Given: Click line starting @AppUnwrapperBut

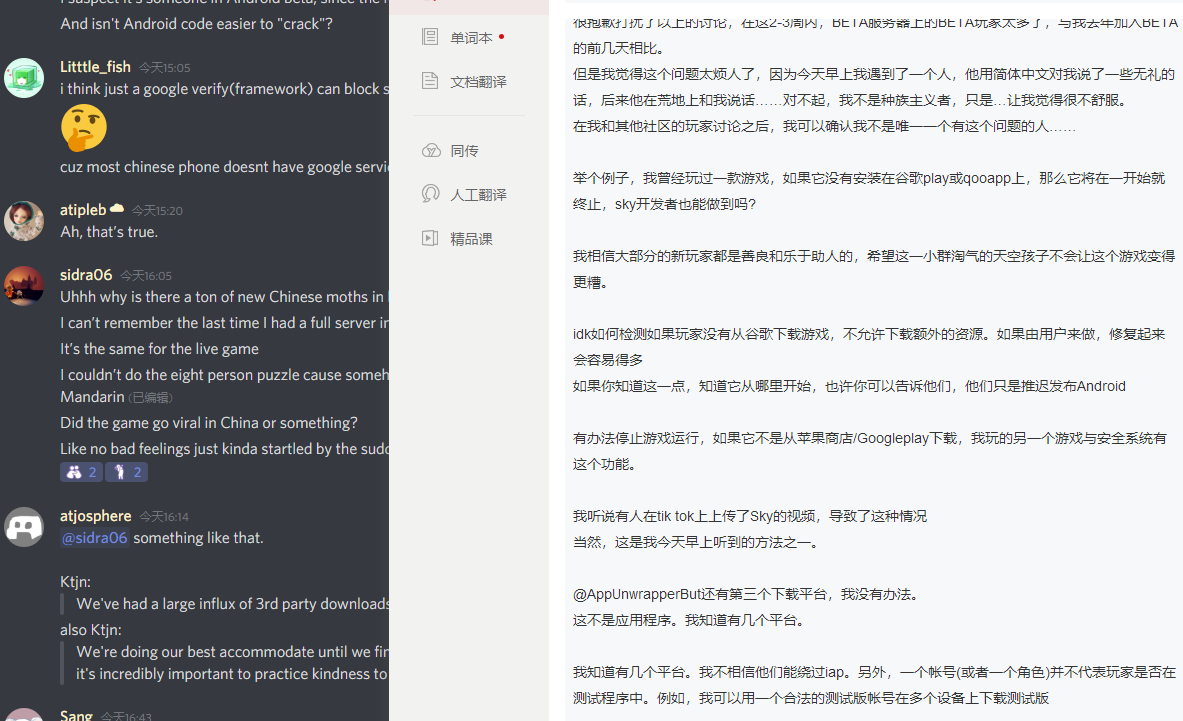Looking at the screenshot, I should pos(748,594).
